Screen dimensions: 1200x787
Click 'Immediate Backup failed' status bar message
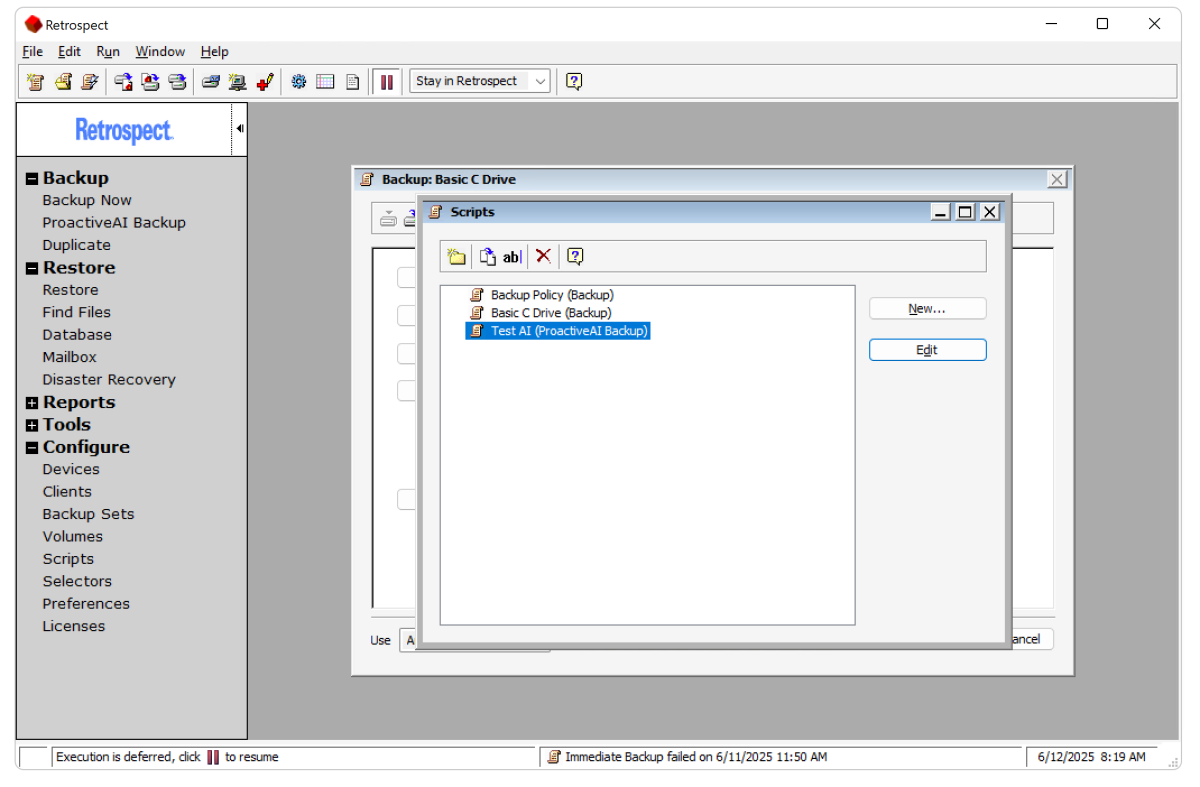pos(696,757)
